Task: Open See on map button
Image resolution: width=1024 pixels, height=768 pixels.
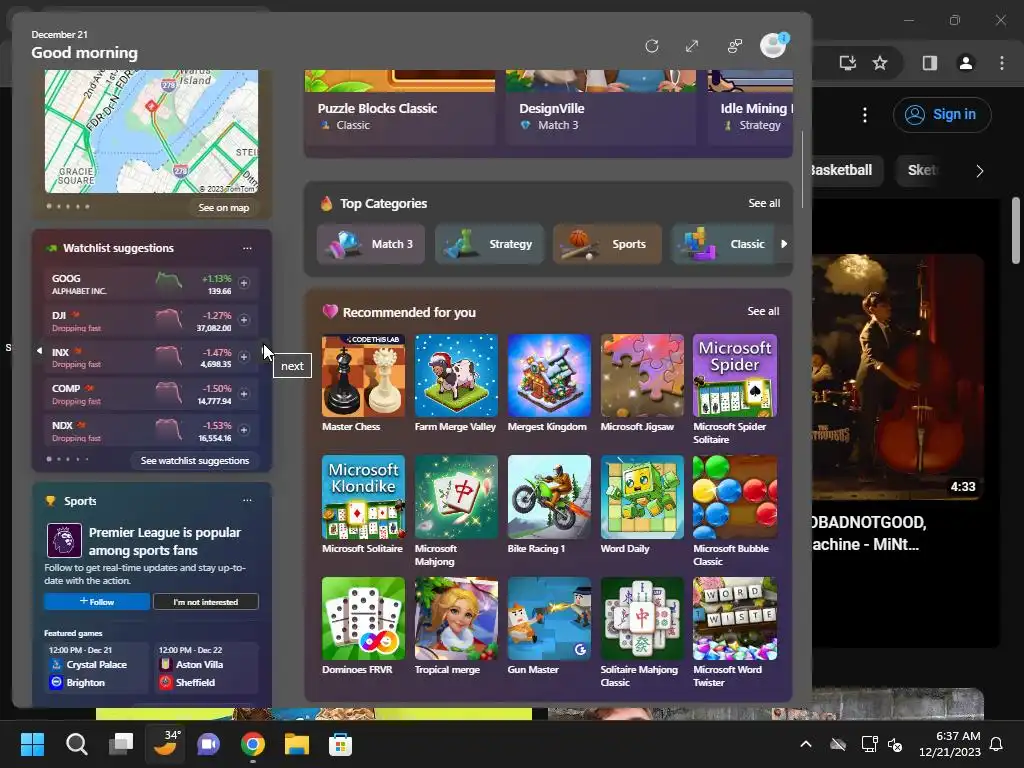Action: pyautogui.click(x=223, y=208)
